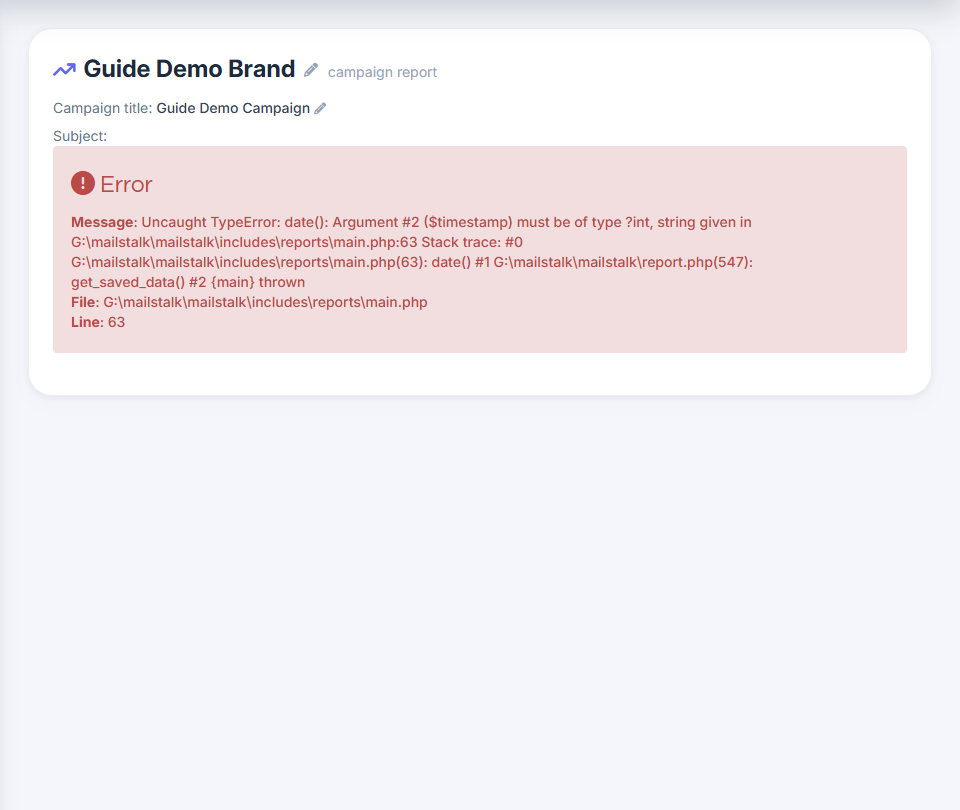This screenshot has height=810, width=960.
Task: Click the "get_saved_data() #2 {main} thrown" text line
Action: [188, 282]
